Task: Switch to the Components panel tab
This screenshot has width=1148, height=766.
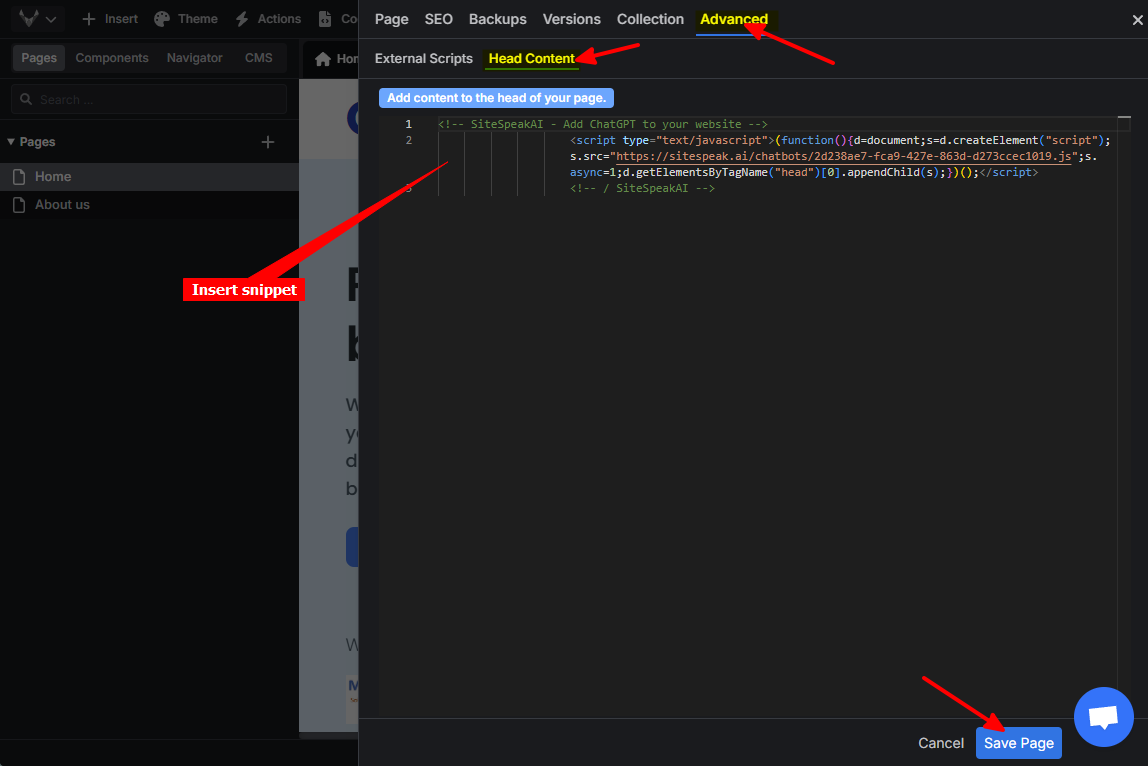Action: [x=112, y=58]
